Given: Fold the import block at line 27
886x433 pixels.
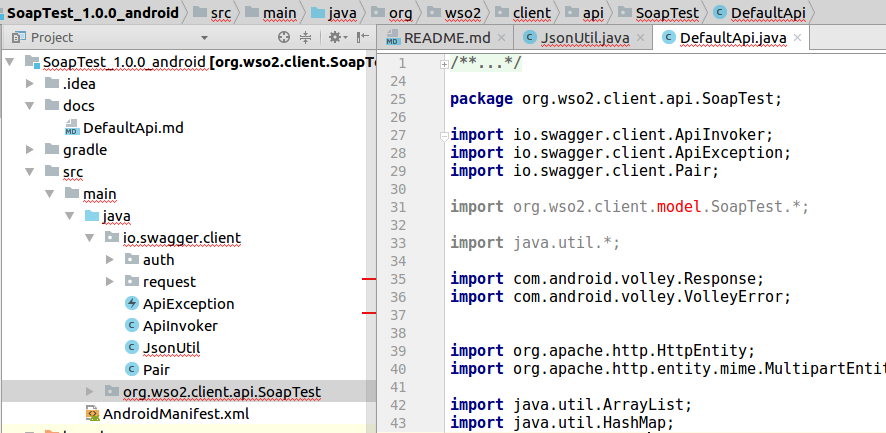Looking at the screenshot, I should [x=444, y=136].
